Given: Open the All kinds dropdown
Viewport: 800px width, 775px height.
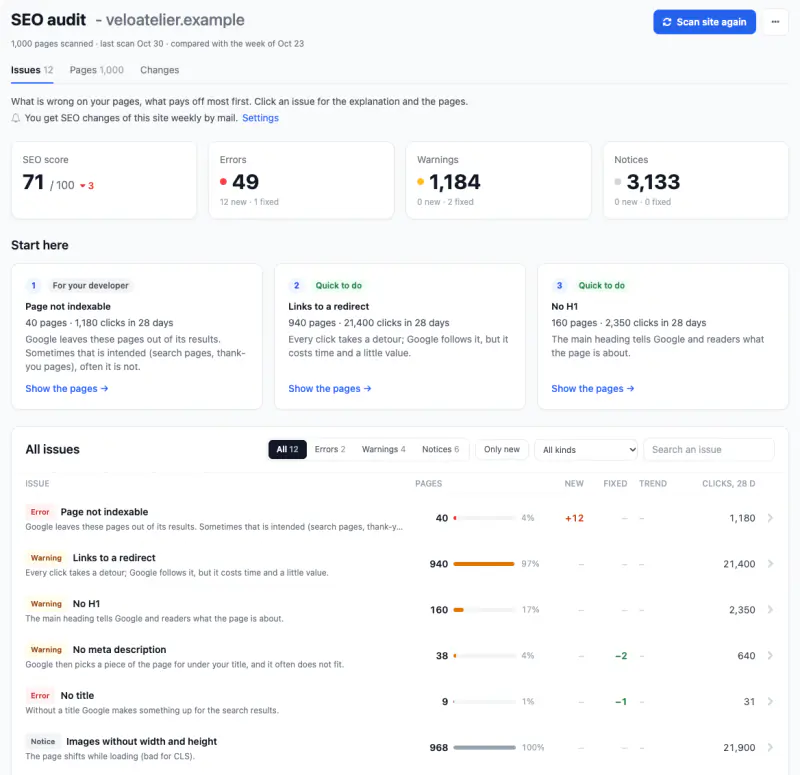Looking at the screenshot, I should click(x=586, y=449).
